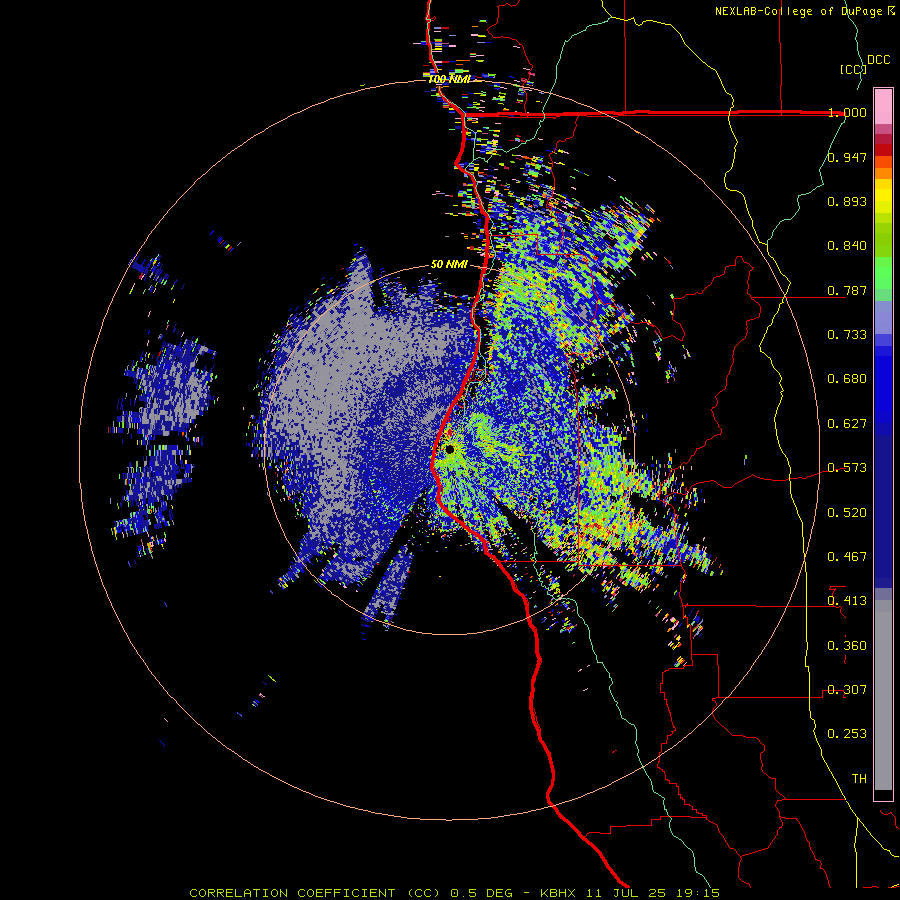Viewport: 900px width, 900px height.
Task: Click the black radar site dot
Action: point(450,449)
